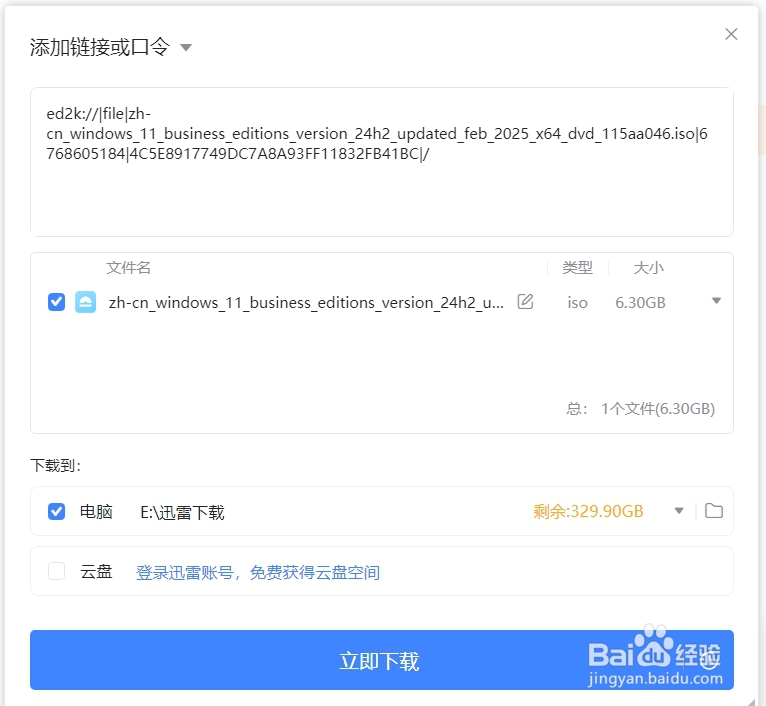The image size is (766, 706).
Task: Click inside the ed2k link text box
Action: point(382,162)
